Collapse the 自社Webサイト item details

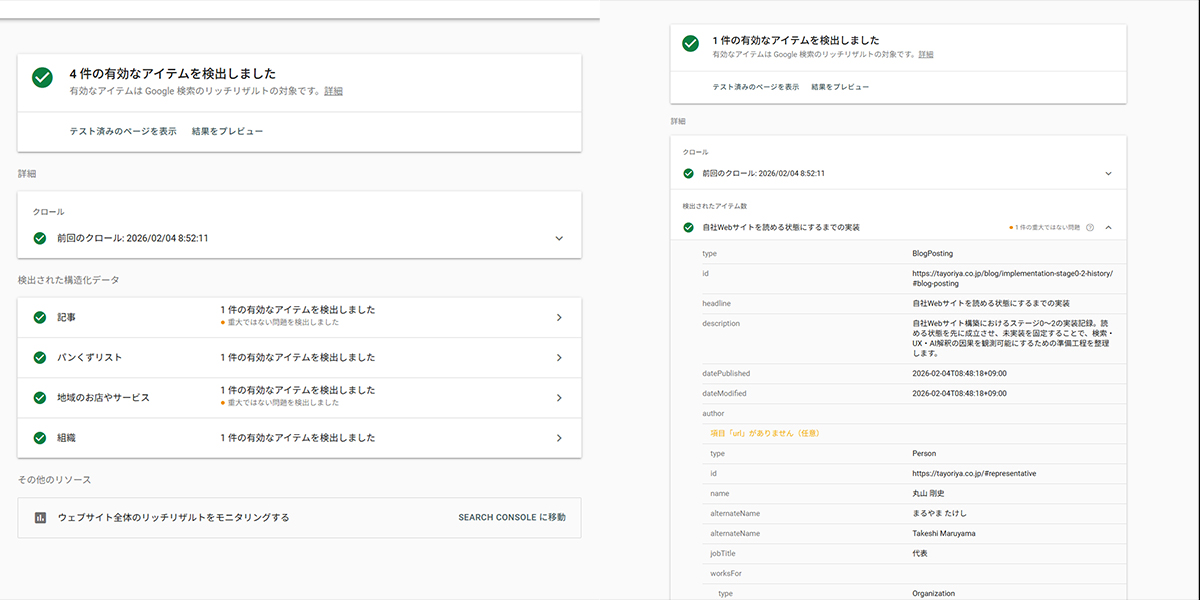pos(1108,227)
